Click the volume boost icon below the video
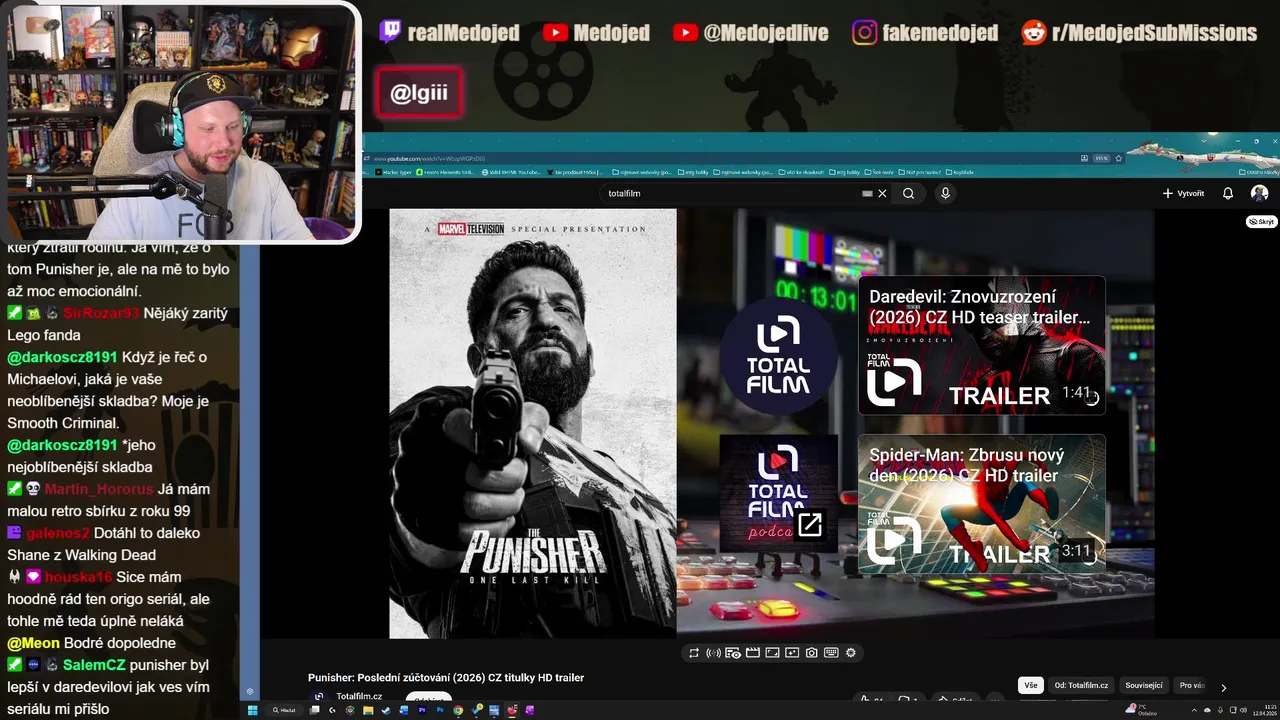1280x720 pixels. coord(713,653)
